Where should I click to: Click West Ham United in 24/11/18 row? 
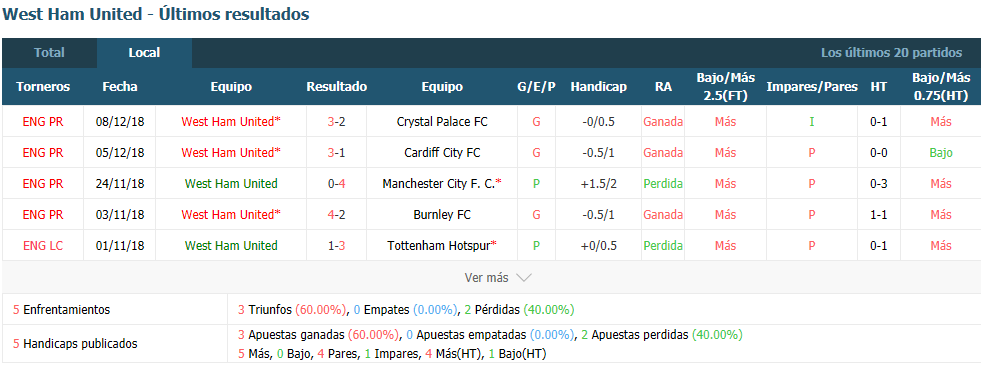click(x=231, y=183)
